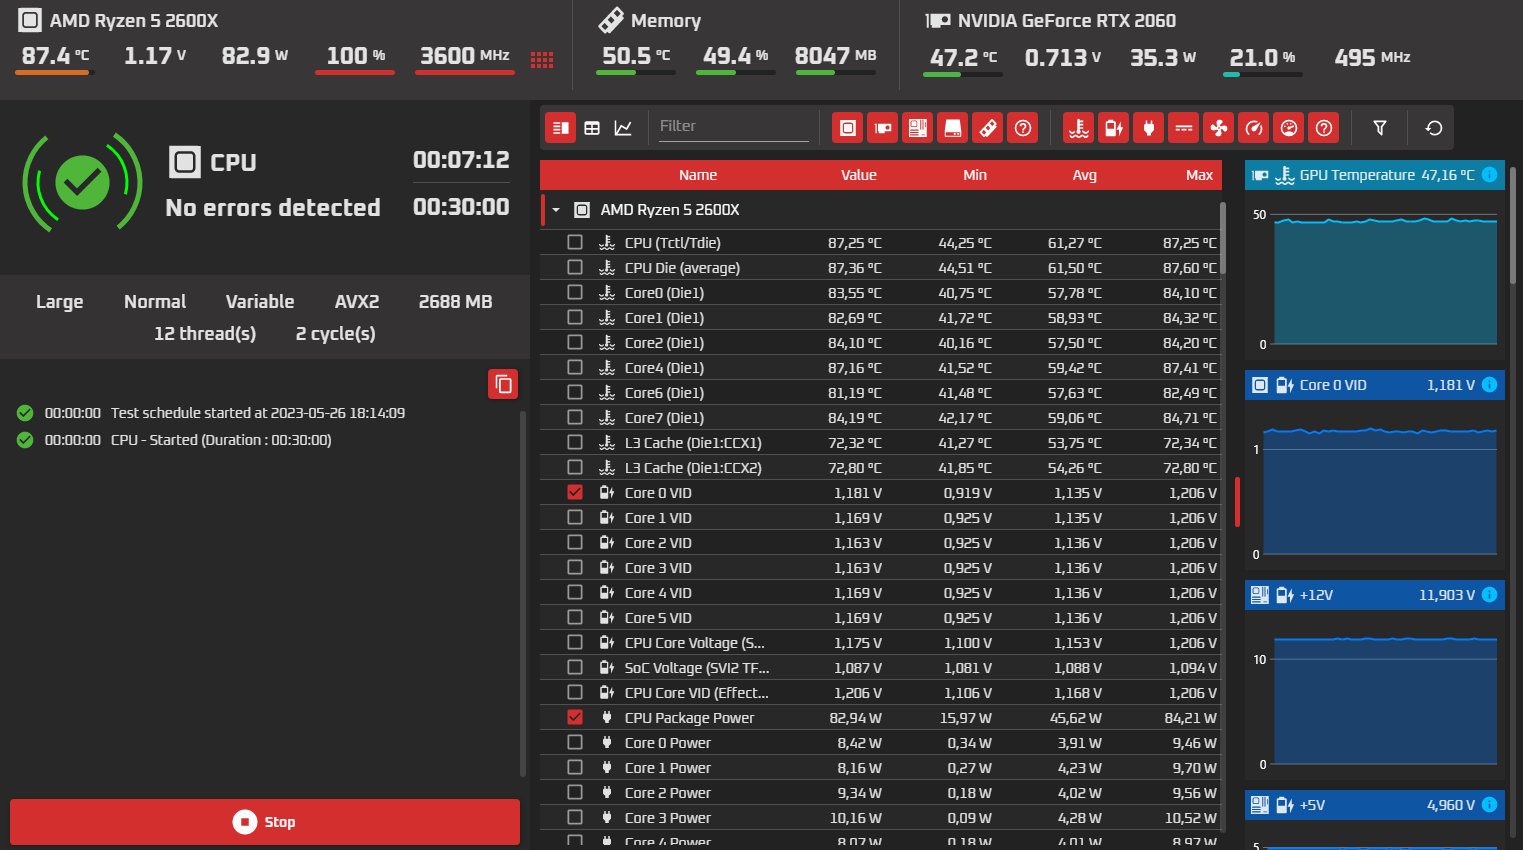Viewport: 1523px width, 850px height.
Task: Toggle the speedometer frequency filter icon
Action: (x=1254, y=128)
